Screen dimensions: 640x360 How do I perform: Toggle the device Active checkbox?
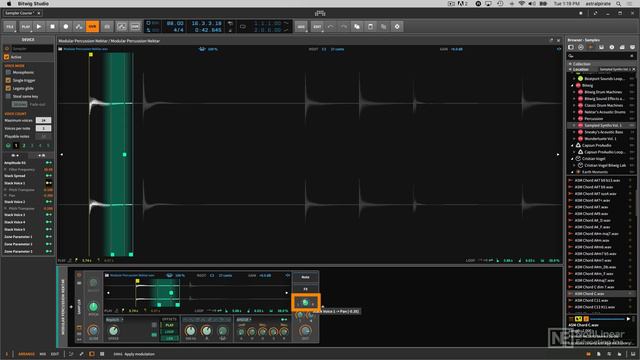click(7, 57)
